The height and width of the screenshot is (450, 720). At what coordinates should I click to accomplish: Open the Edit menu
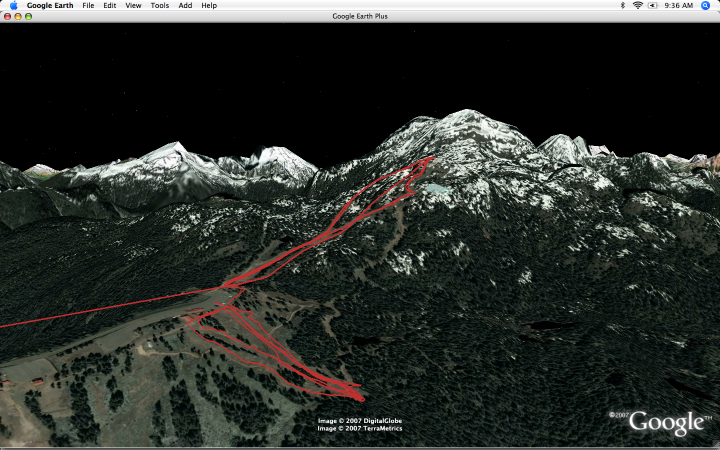(109, 6)
